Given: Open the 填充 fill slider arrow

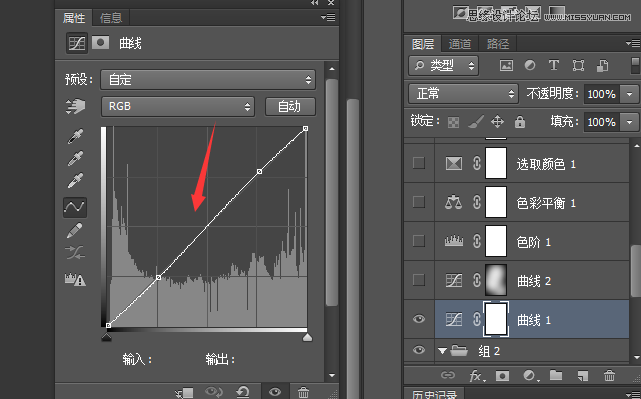Looking at the screenshot, I should pos(629,122).
